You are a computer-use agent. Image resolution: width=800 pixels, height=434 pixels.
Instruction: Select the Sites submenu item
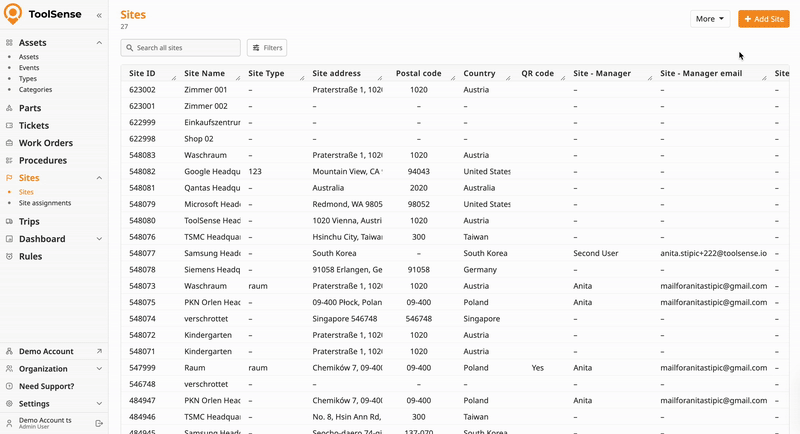[26, 192]
